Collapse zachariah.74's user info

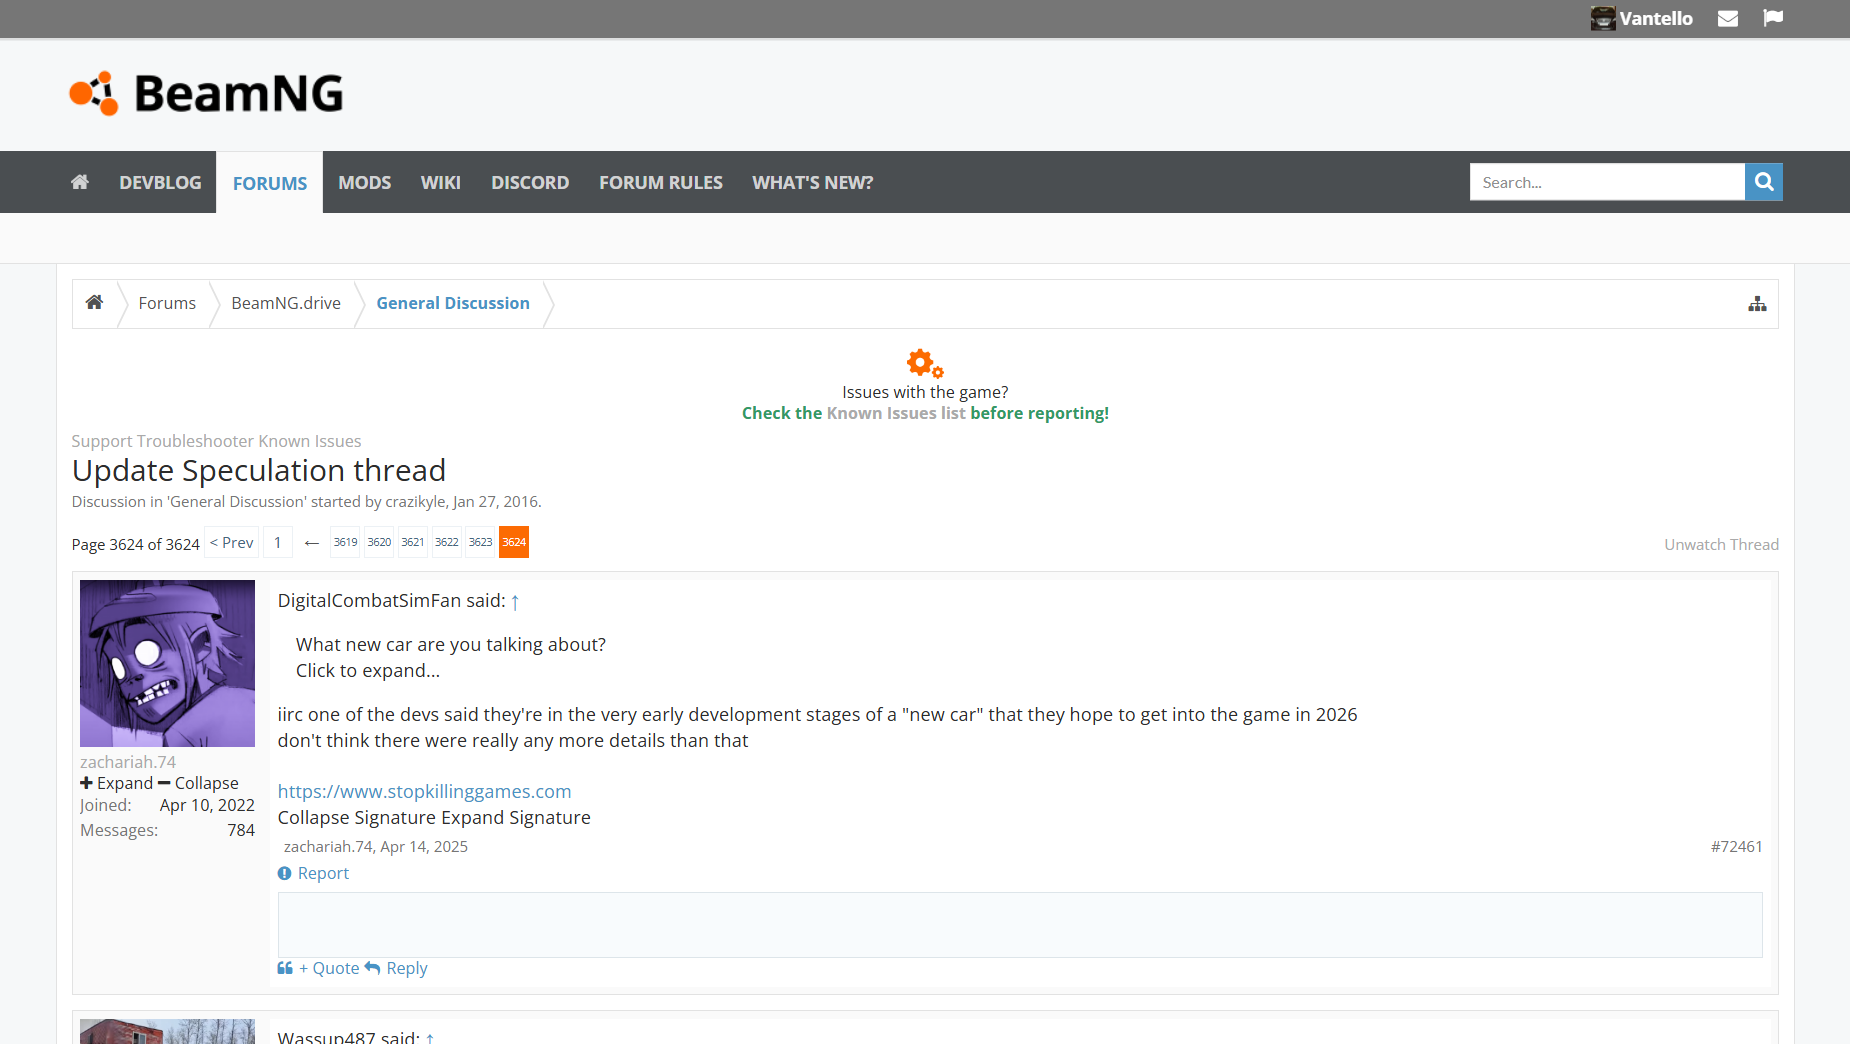198,783
